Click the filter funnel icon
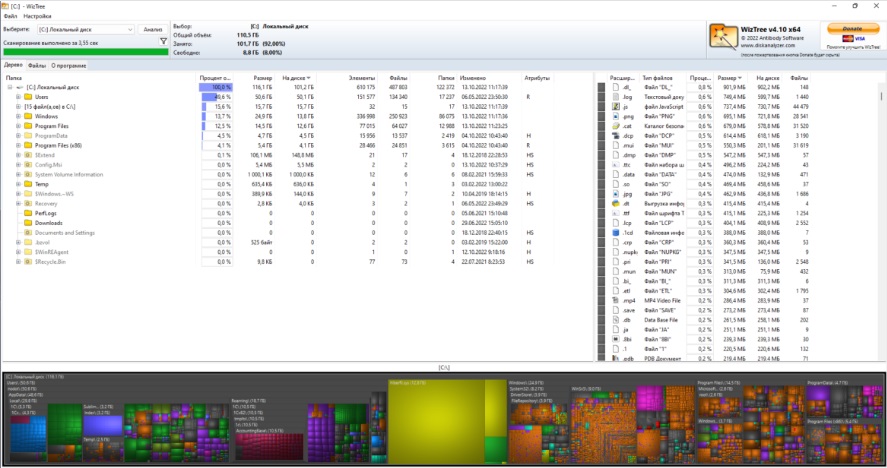This screenshot has width=887, height=468. tap(165, 41)
